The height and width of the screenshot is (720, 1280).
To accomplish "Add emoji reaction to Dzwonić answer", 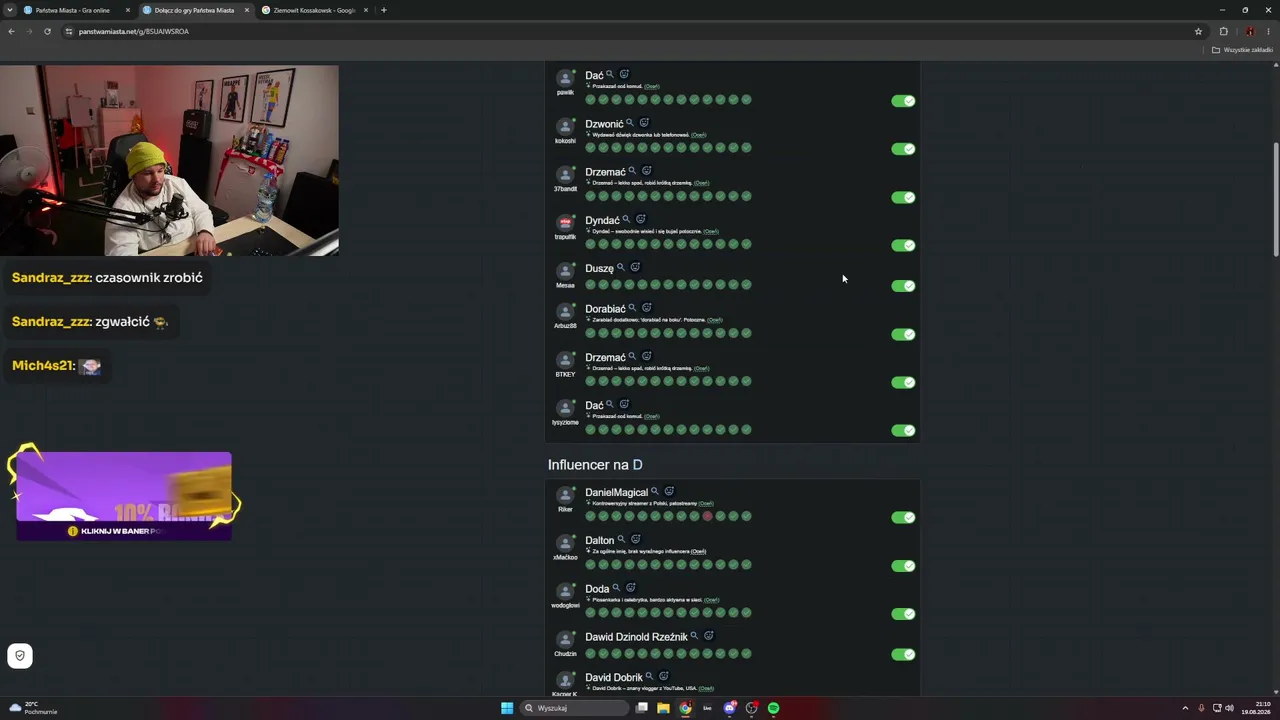I will pyautogui.click(x=644, y=123).
